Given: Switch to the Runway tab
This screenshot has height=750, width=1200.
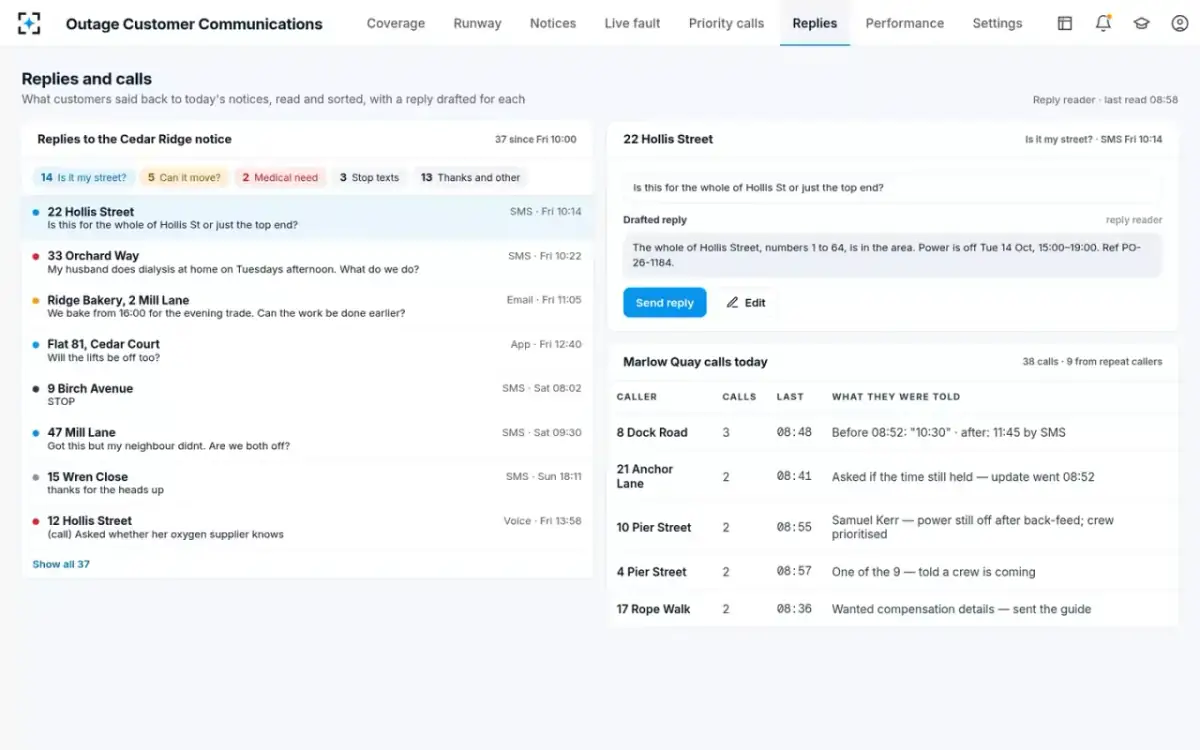Looking at the screenshot, I should [x=477, y=23].
